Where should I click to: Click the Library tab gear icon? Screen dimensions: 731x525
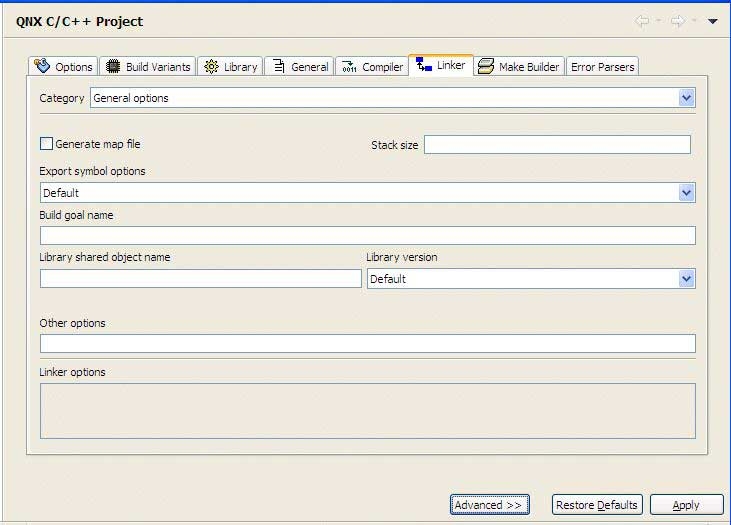click(x=211, y=67)
